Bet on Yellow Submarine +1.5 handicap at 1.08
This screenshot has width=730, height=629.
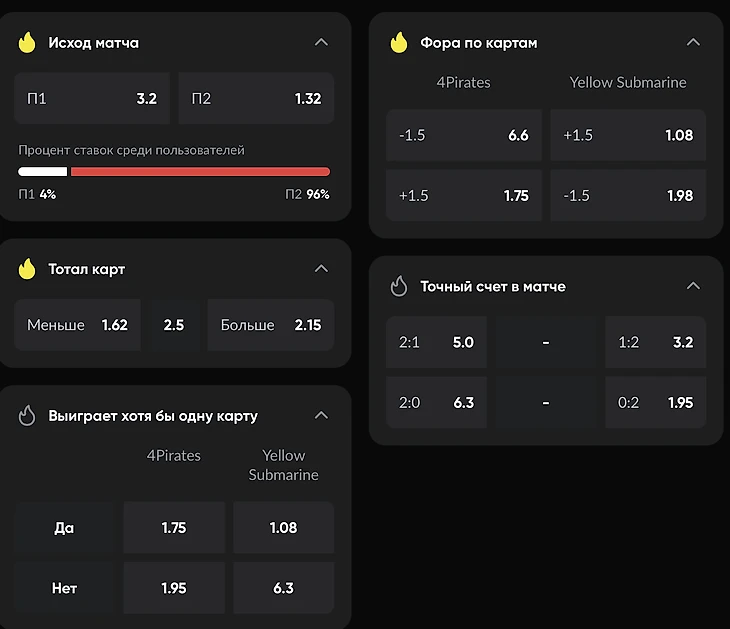(x=627, y=135)
